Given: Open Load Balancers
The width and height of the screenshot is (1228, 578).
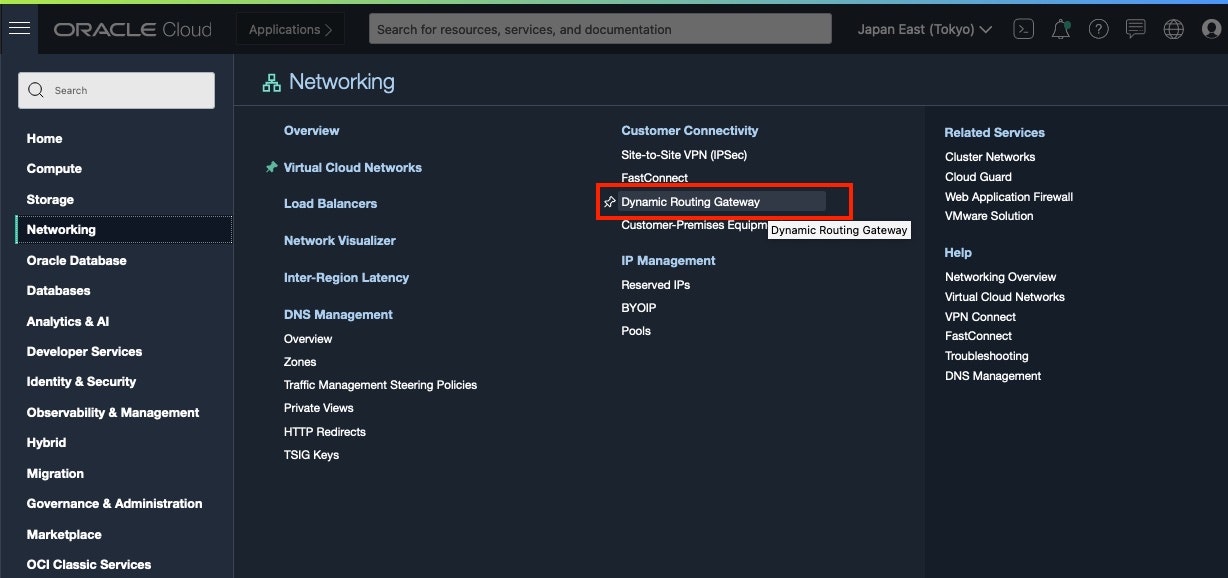Looking at the screenshot, I should [330, 204].
